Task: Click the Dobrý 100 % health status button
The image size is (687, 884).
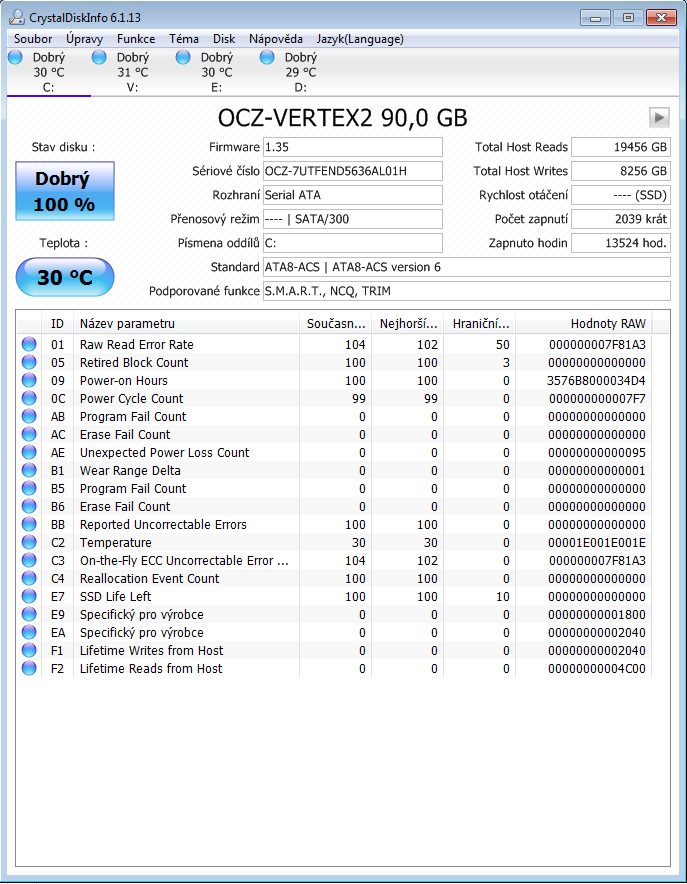Action: (x=64, y=191)
